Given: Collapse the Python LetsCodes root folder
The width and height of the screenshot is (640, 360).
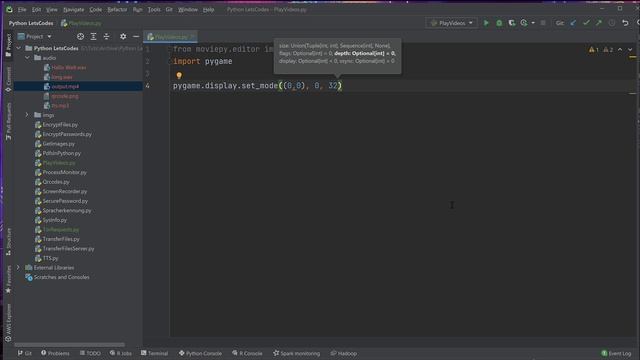Looking at the screenshot, I should 18,48.
